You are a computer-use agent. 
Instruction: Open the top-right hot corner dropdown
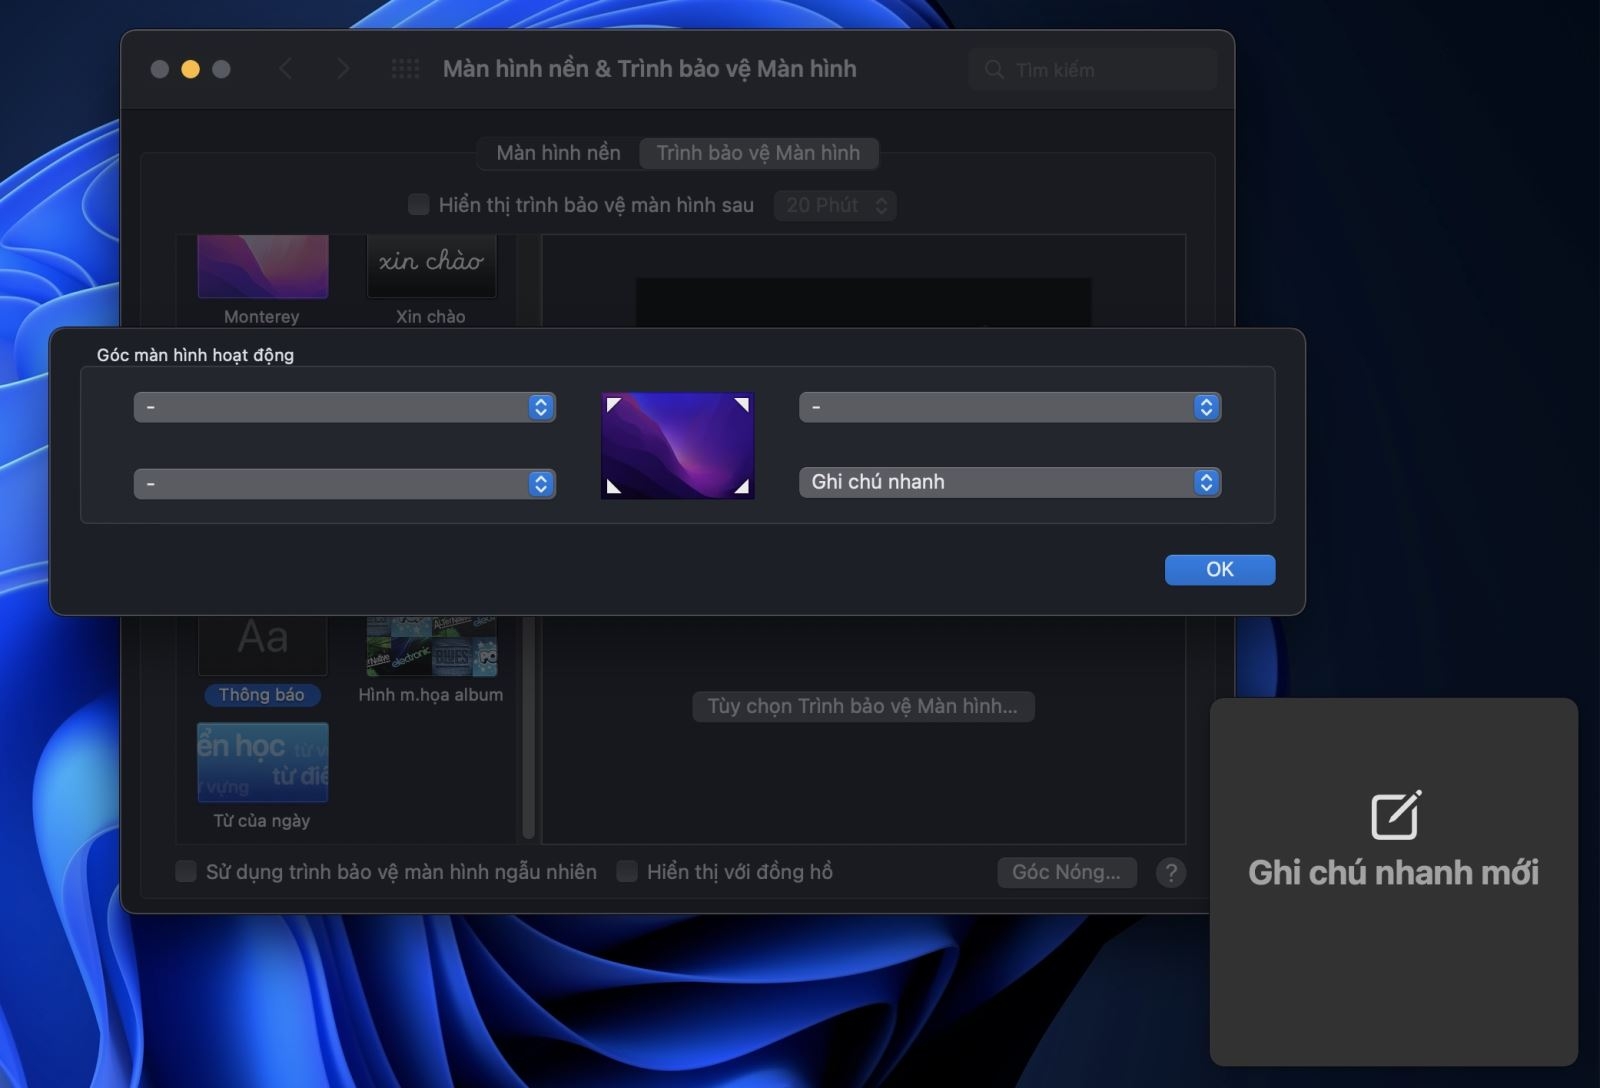point(1010,407)
